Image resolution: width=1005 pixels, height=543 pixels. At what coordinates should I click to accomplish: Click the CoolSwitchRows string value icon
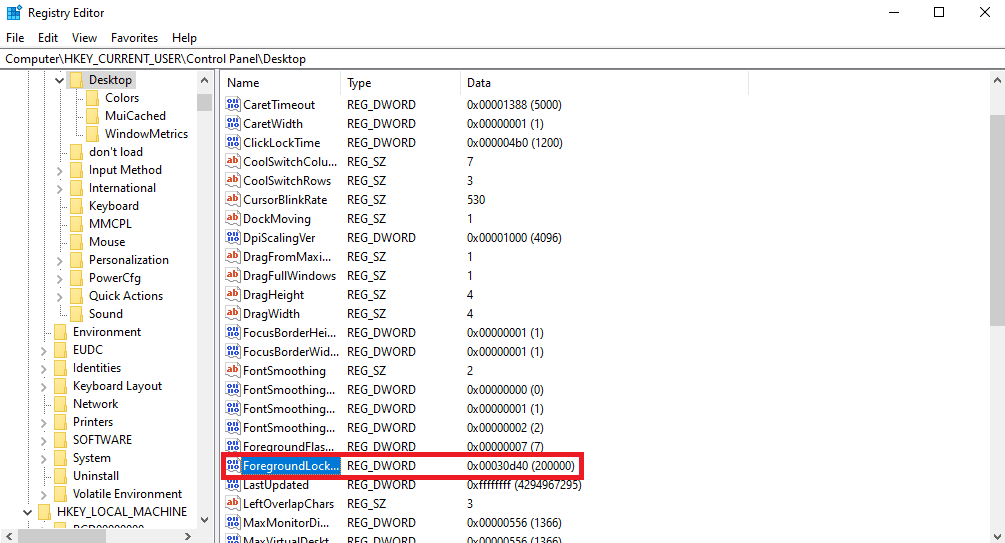233,180
